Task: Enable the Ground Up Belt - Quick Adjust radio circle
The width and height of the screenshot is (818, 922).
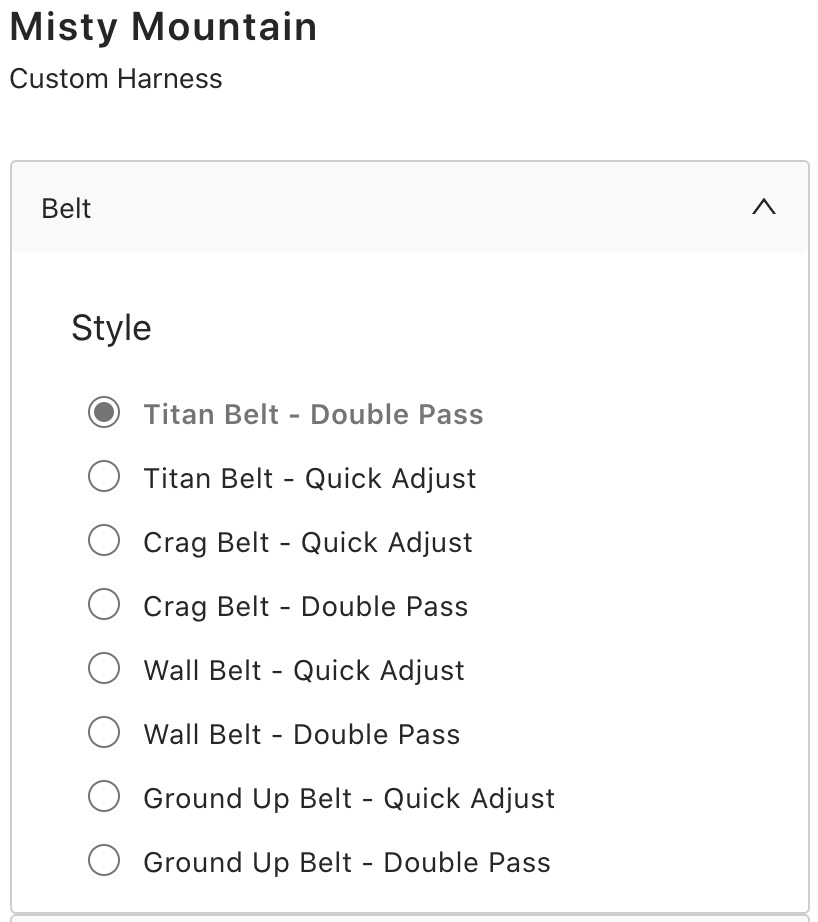Action: point(104,797)
